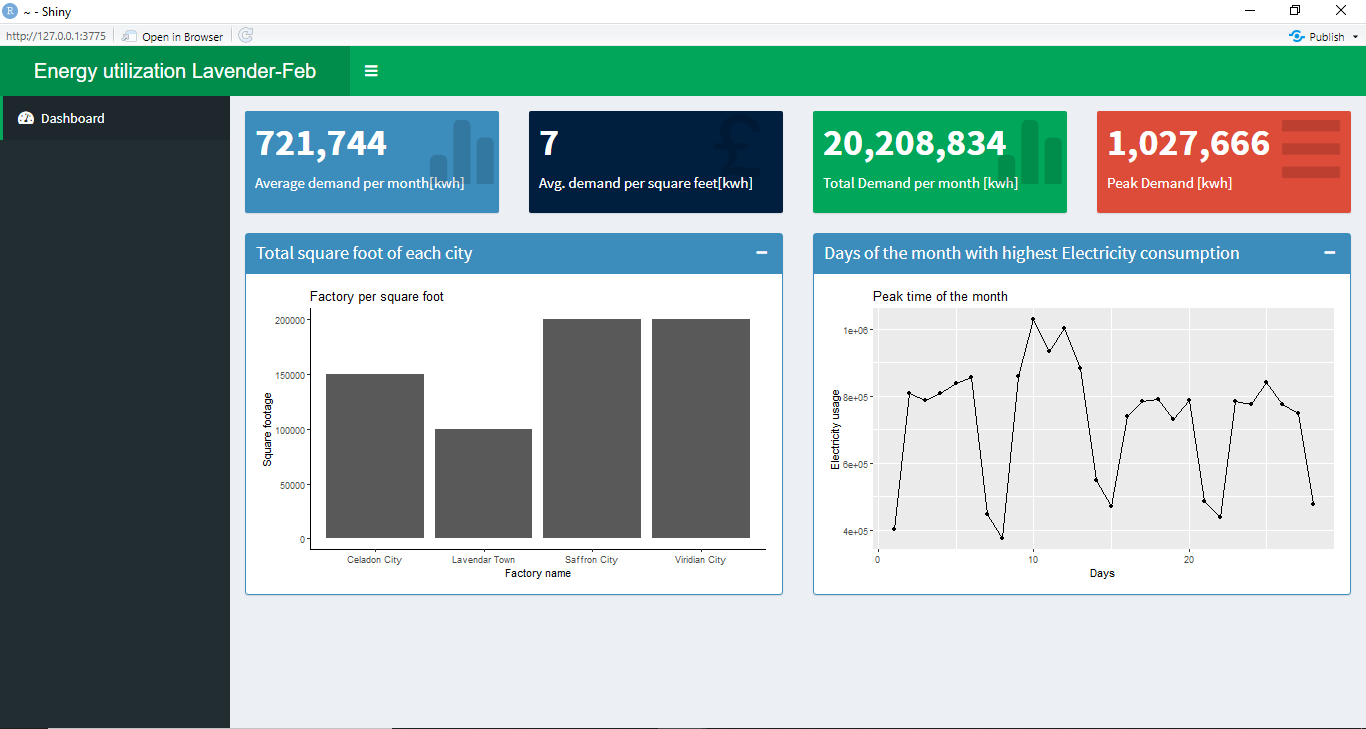Click the bar chart icon in Total Demand card
Screen dimensions: 1366x729
[x=1031, y=152]
